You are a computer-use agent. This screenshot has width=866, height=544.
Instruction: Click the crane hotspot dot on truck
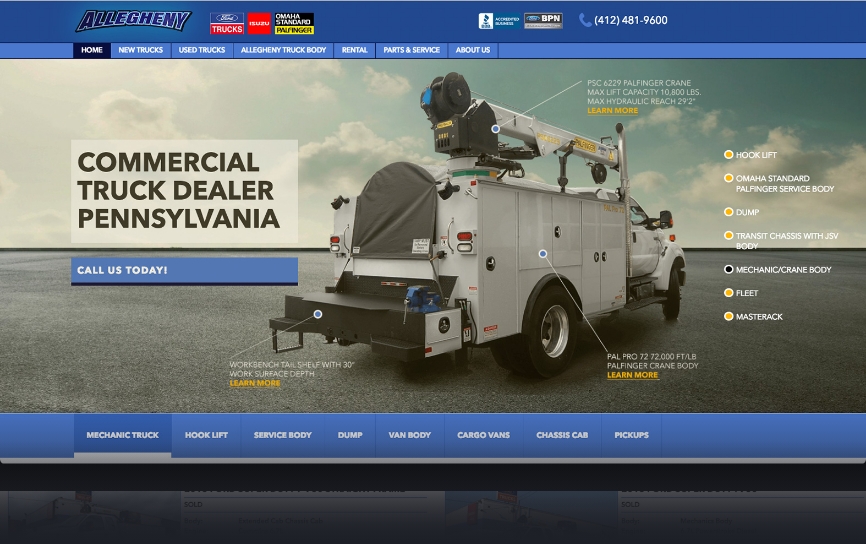[x=495, y=129]
